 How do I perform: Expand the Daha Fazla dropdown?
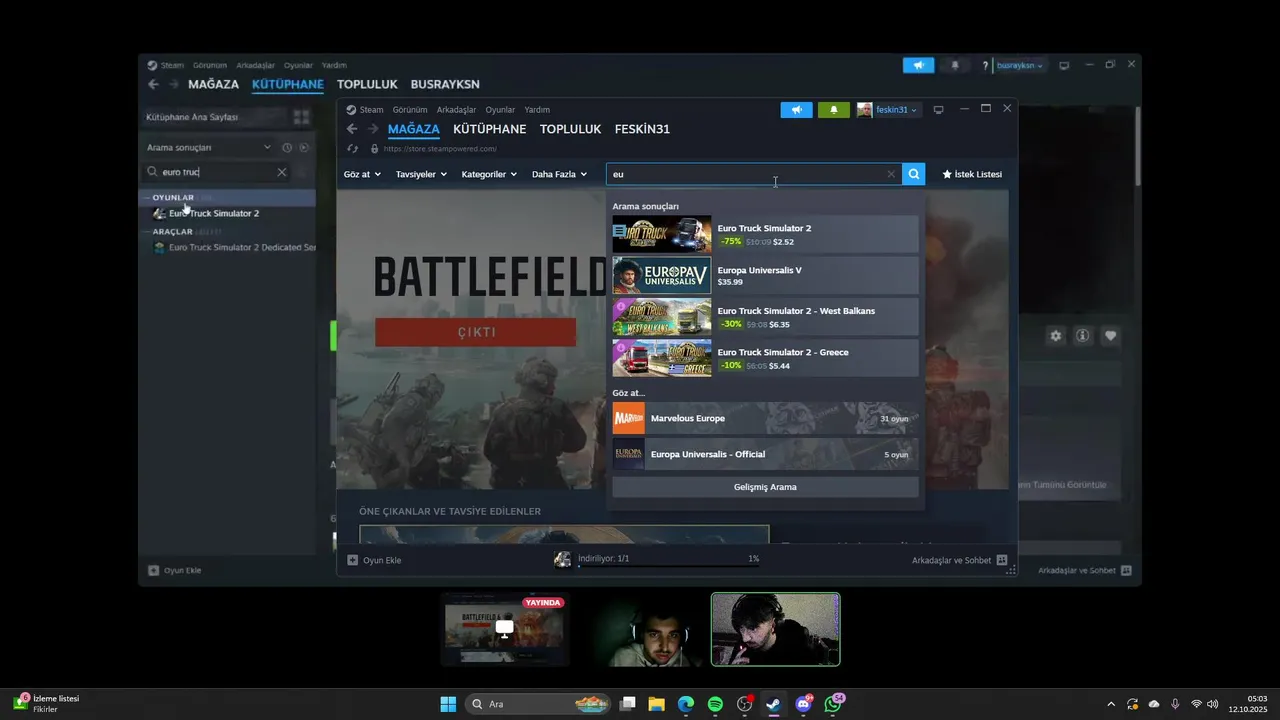click(559, 174)
